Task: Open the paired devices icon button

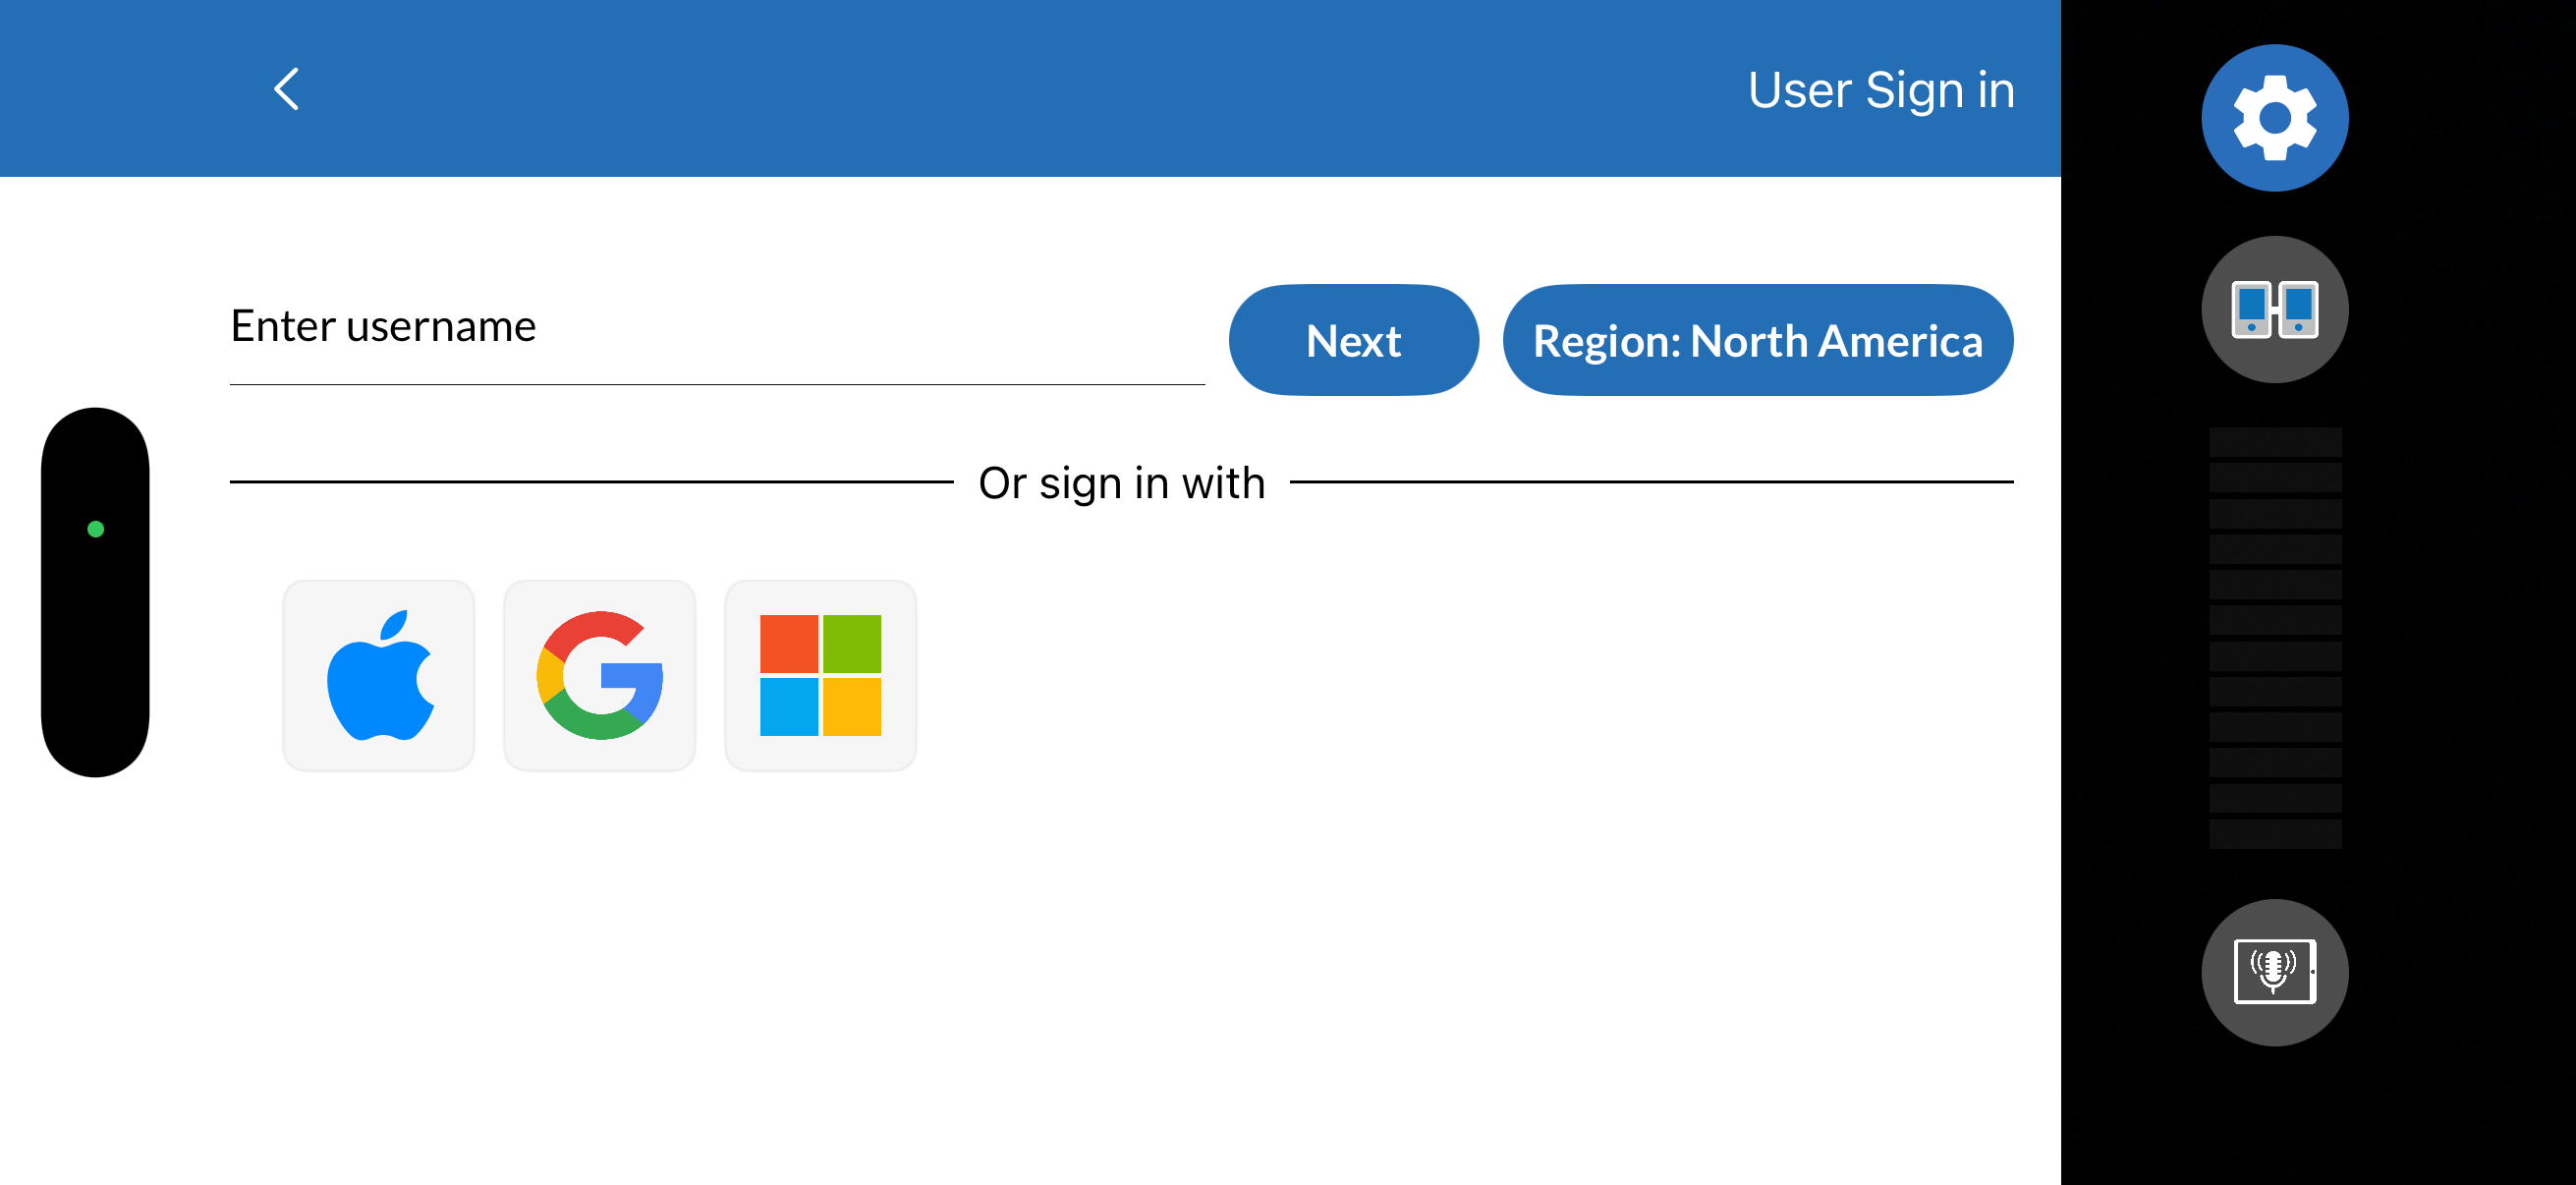Action: pyautogui.click(x=2274, y=309)
